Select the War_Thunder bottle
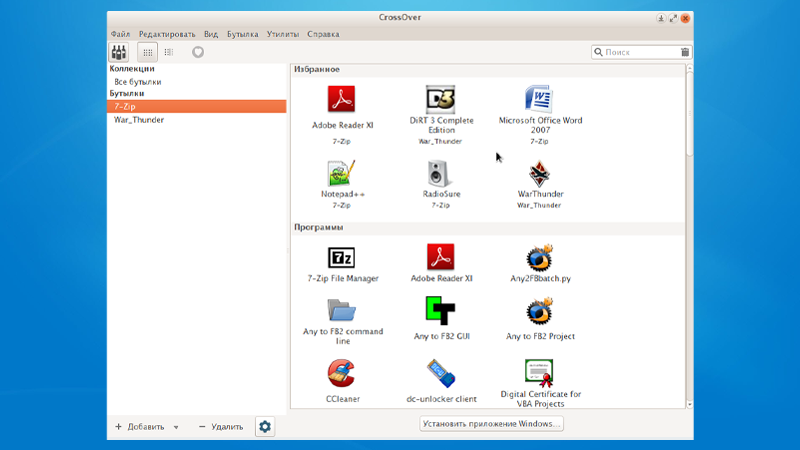The image size is (800, 450). 197,119
